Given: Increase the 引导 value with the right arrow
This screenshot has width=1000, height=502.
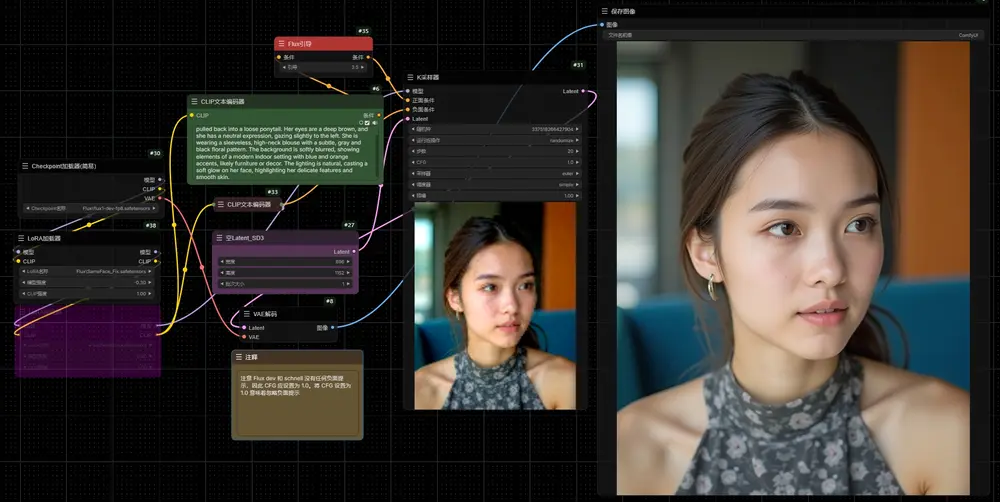Looking at the screenshot, I should click(x=363, y=67).
